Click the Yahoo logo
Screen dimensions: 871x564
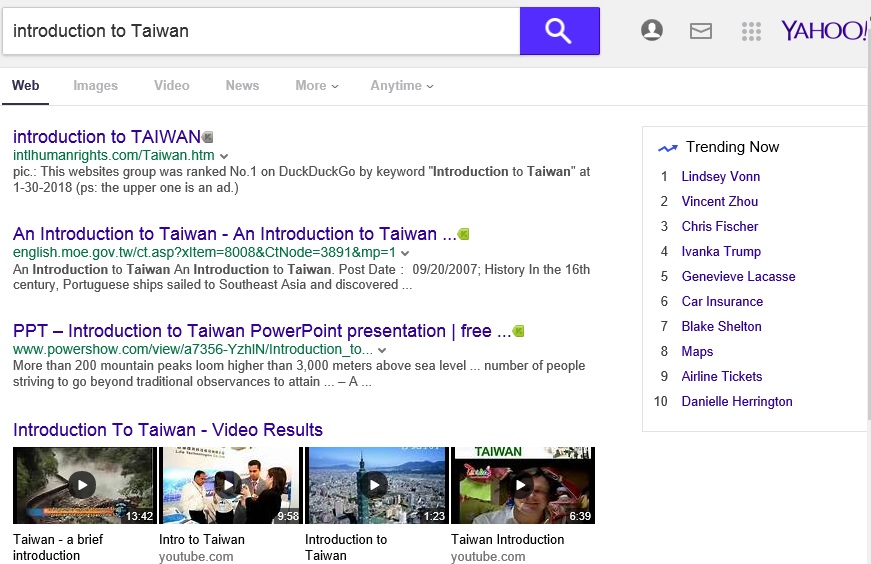pyautogui.click(x=824, y=30)
